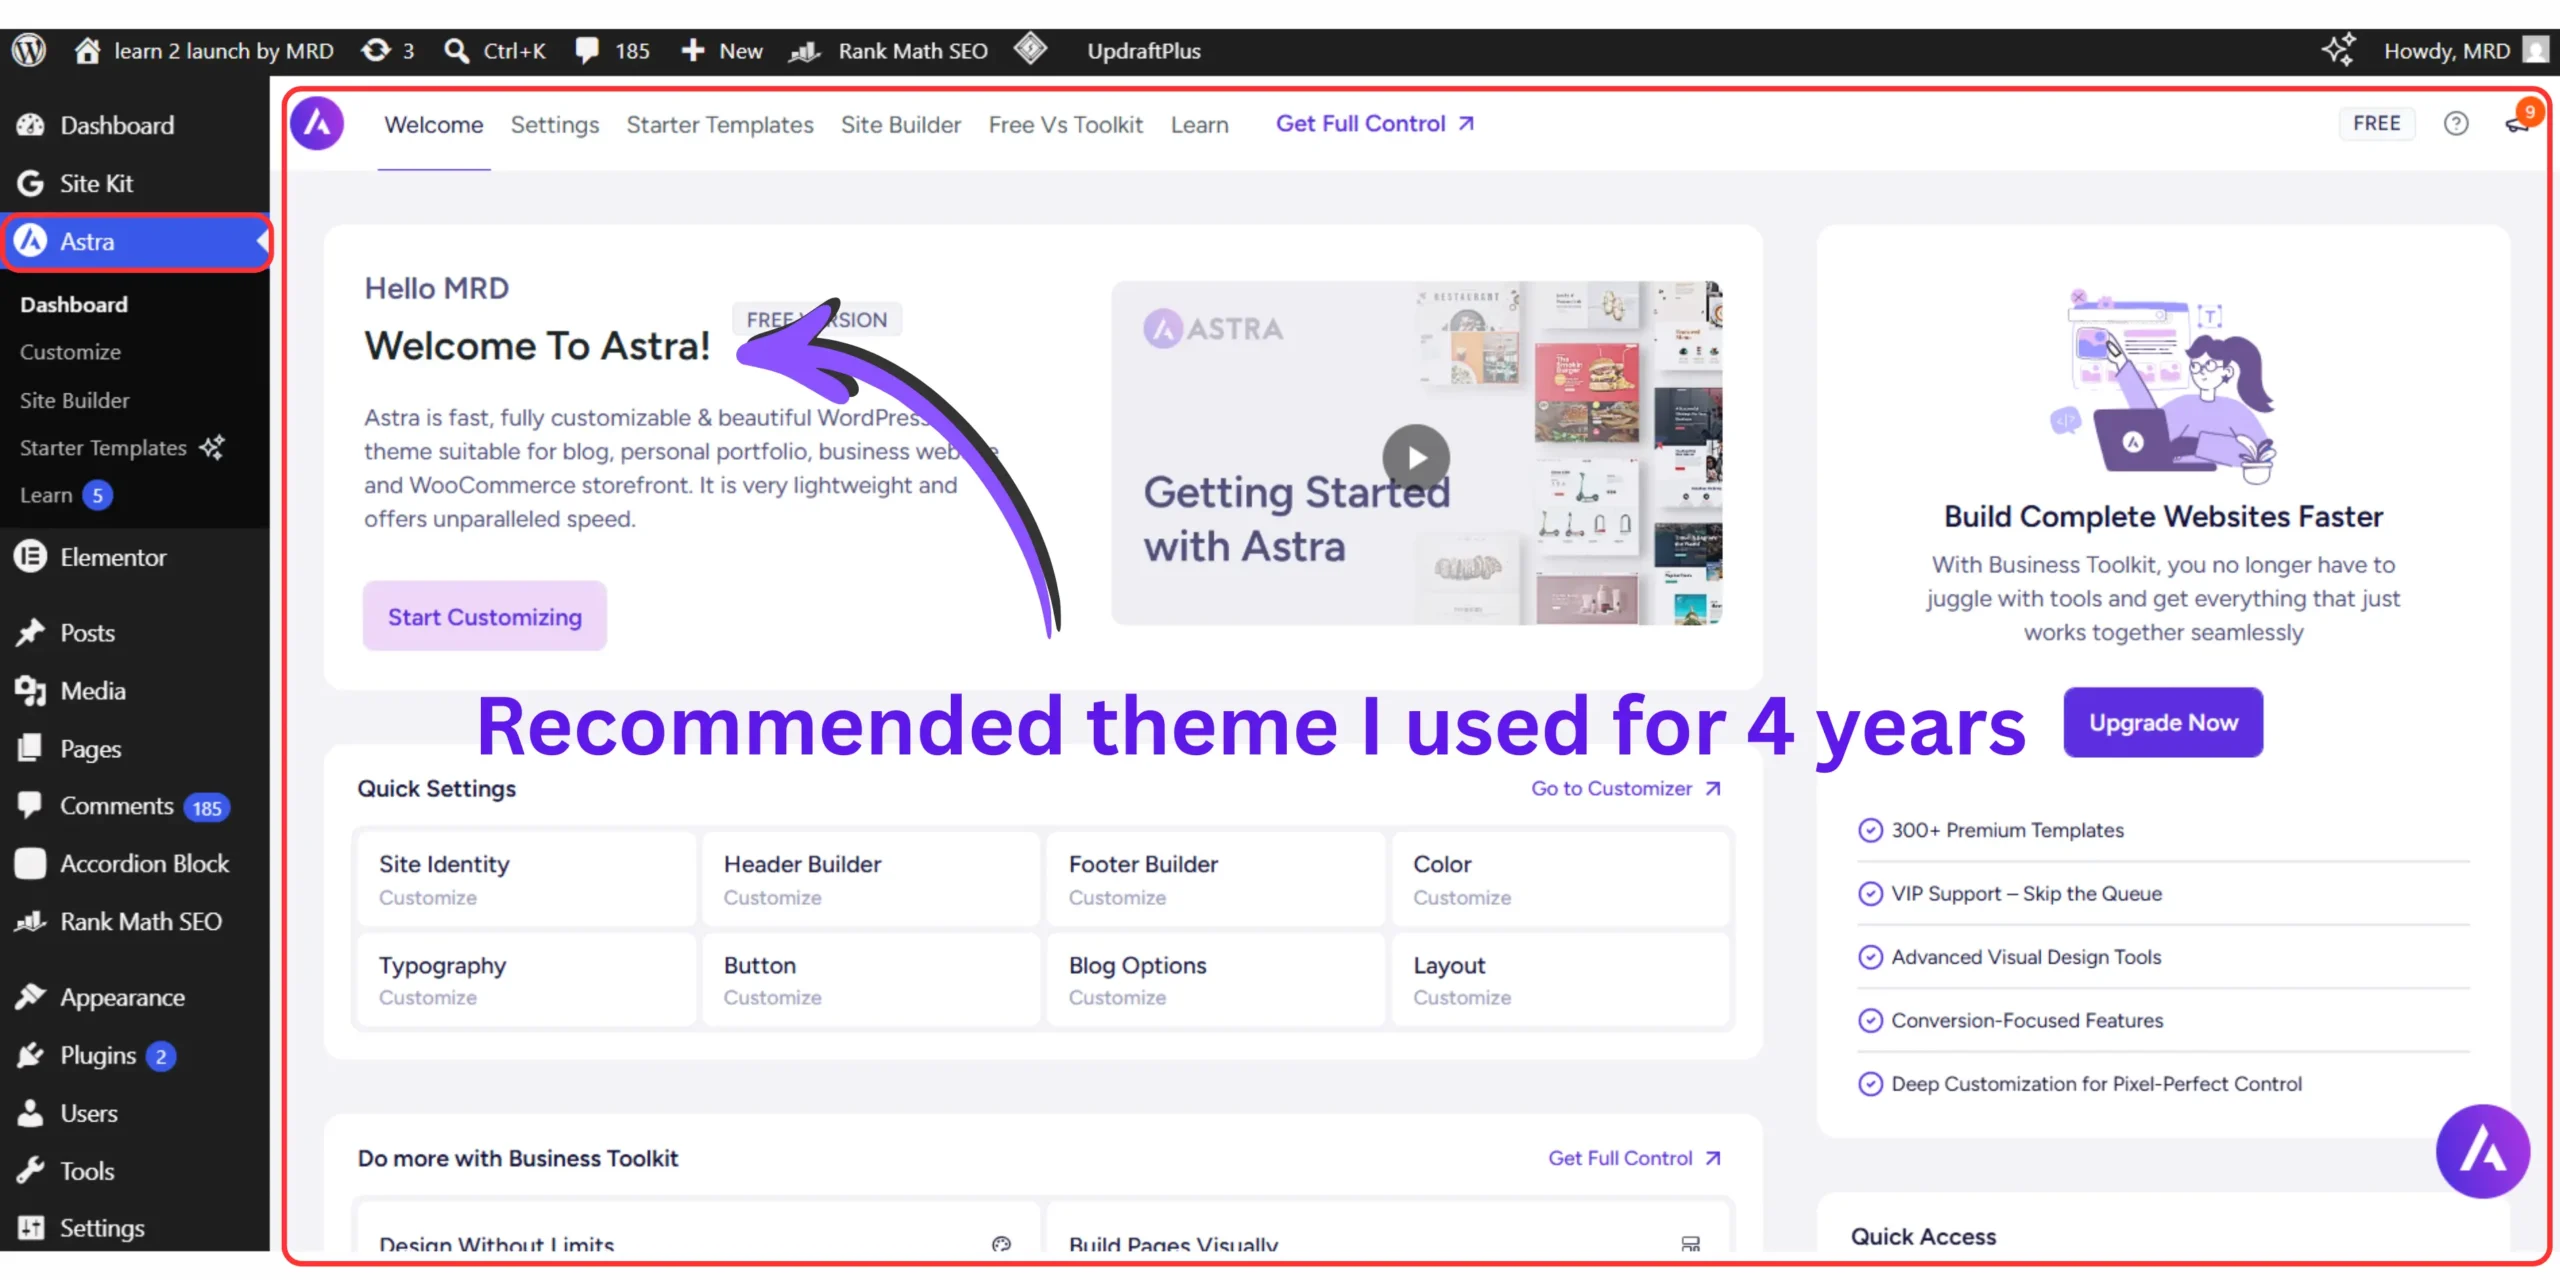Click '300+ Premium Templates' feature text
The height and width of the screenshot is (1280, 2560).
[x=2007, y=830]
